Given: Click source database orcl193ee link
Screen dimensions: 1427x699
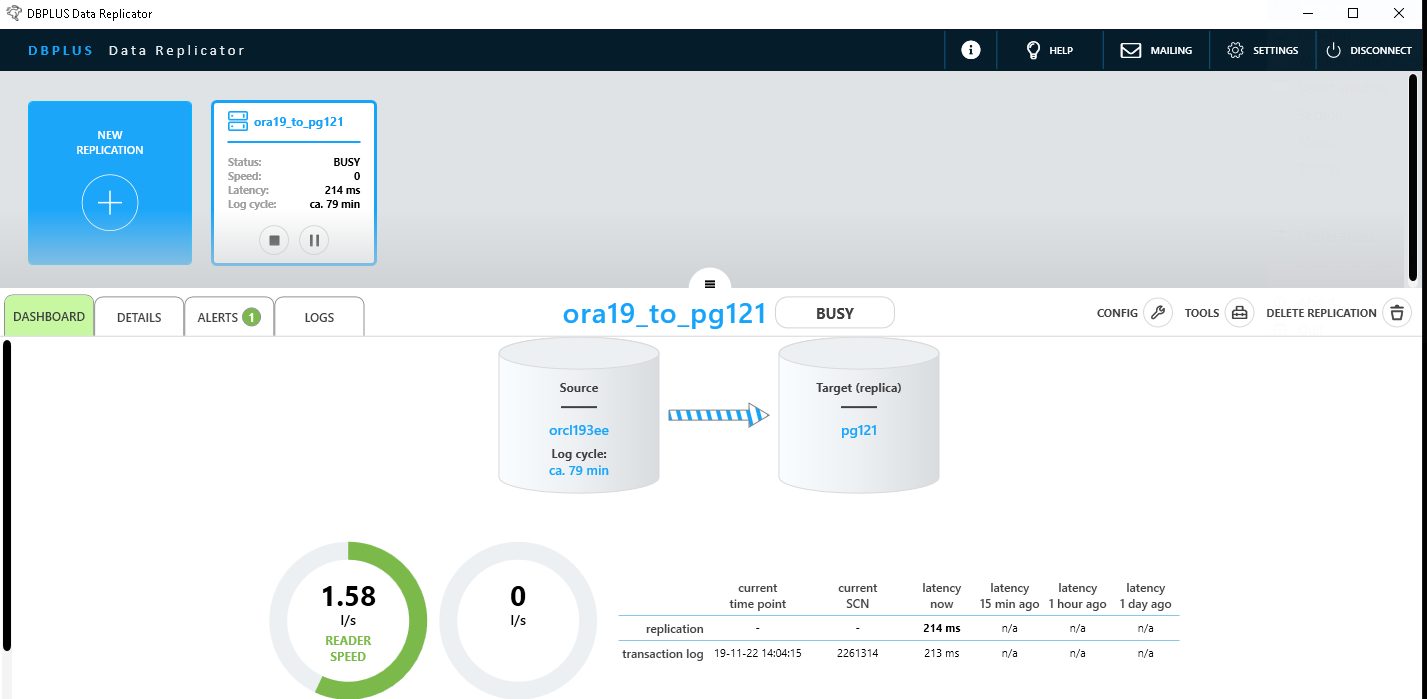Looking at the screenshot, I should (579, 431).
